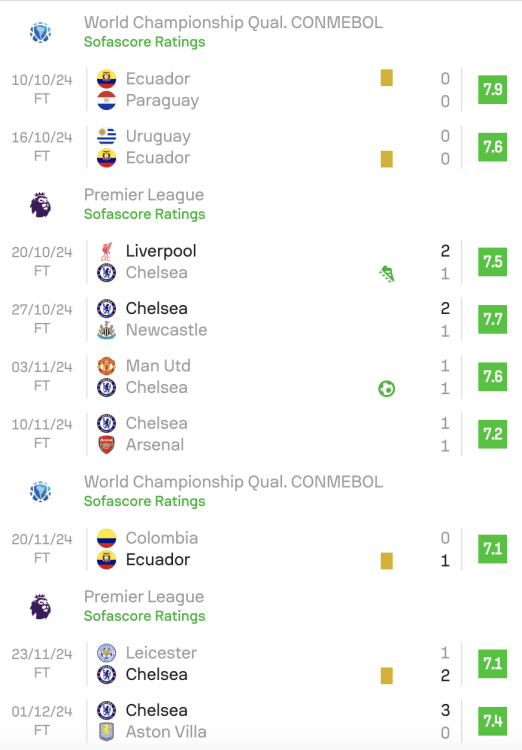The height and width of the screenshot is (750, 522).
Task: Click the yellow card in Ecuador vs Paraguay
Action: click(x=387, y=77)
